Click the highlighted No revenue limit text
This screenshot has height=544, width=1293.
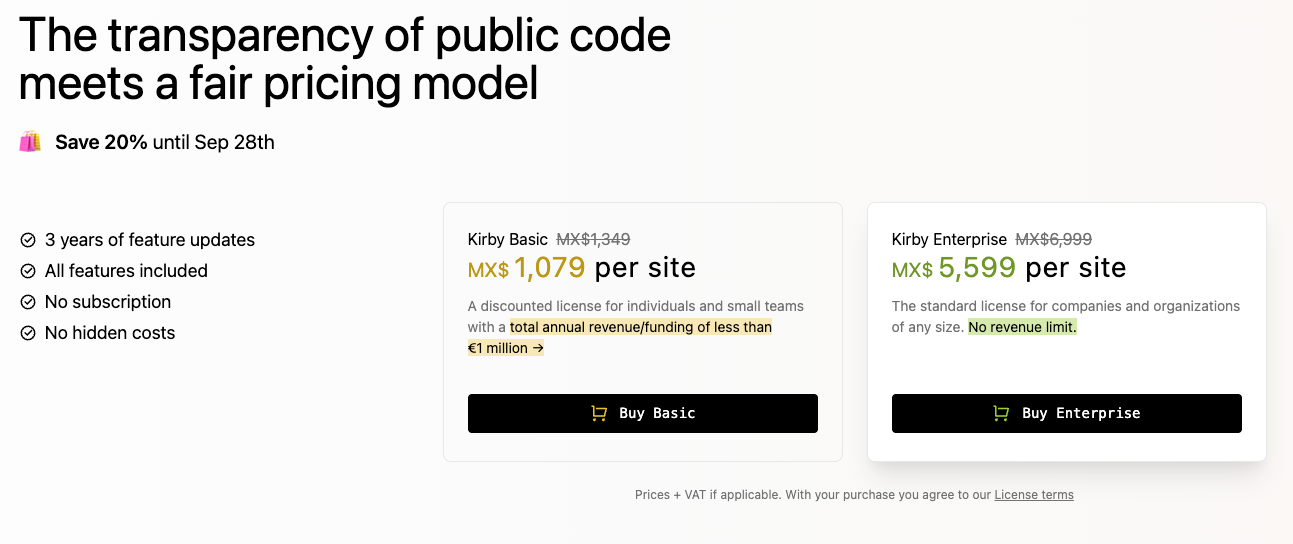(x=1022, y=327)
